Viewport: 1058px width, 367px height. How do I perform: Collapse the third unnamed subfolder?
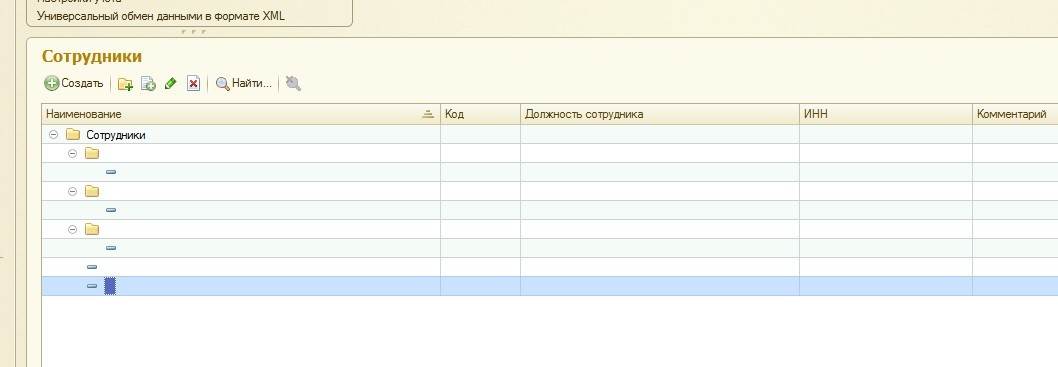(x=73, y=229)
